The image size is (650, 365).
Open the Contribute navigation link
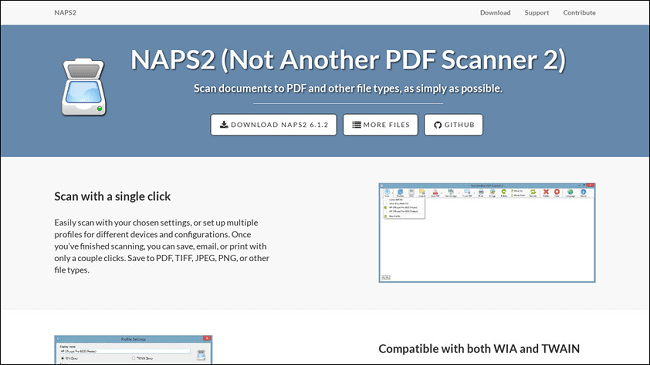579,12
